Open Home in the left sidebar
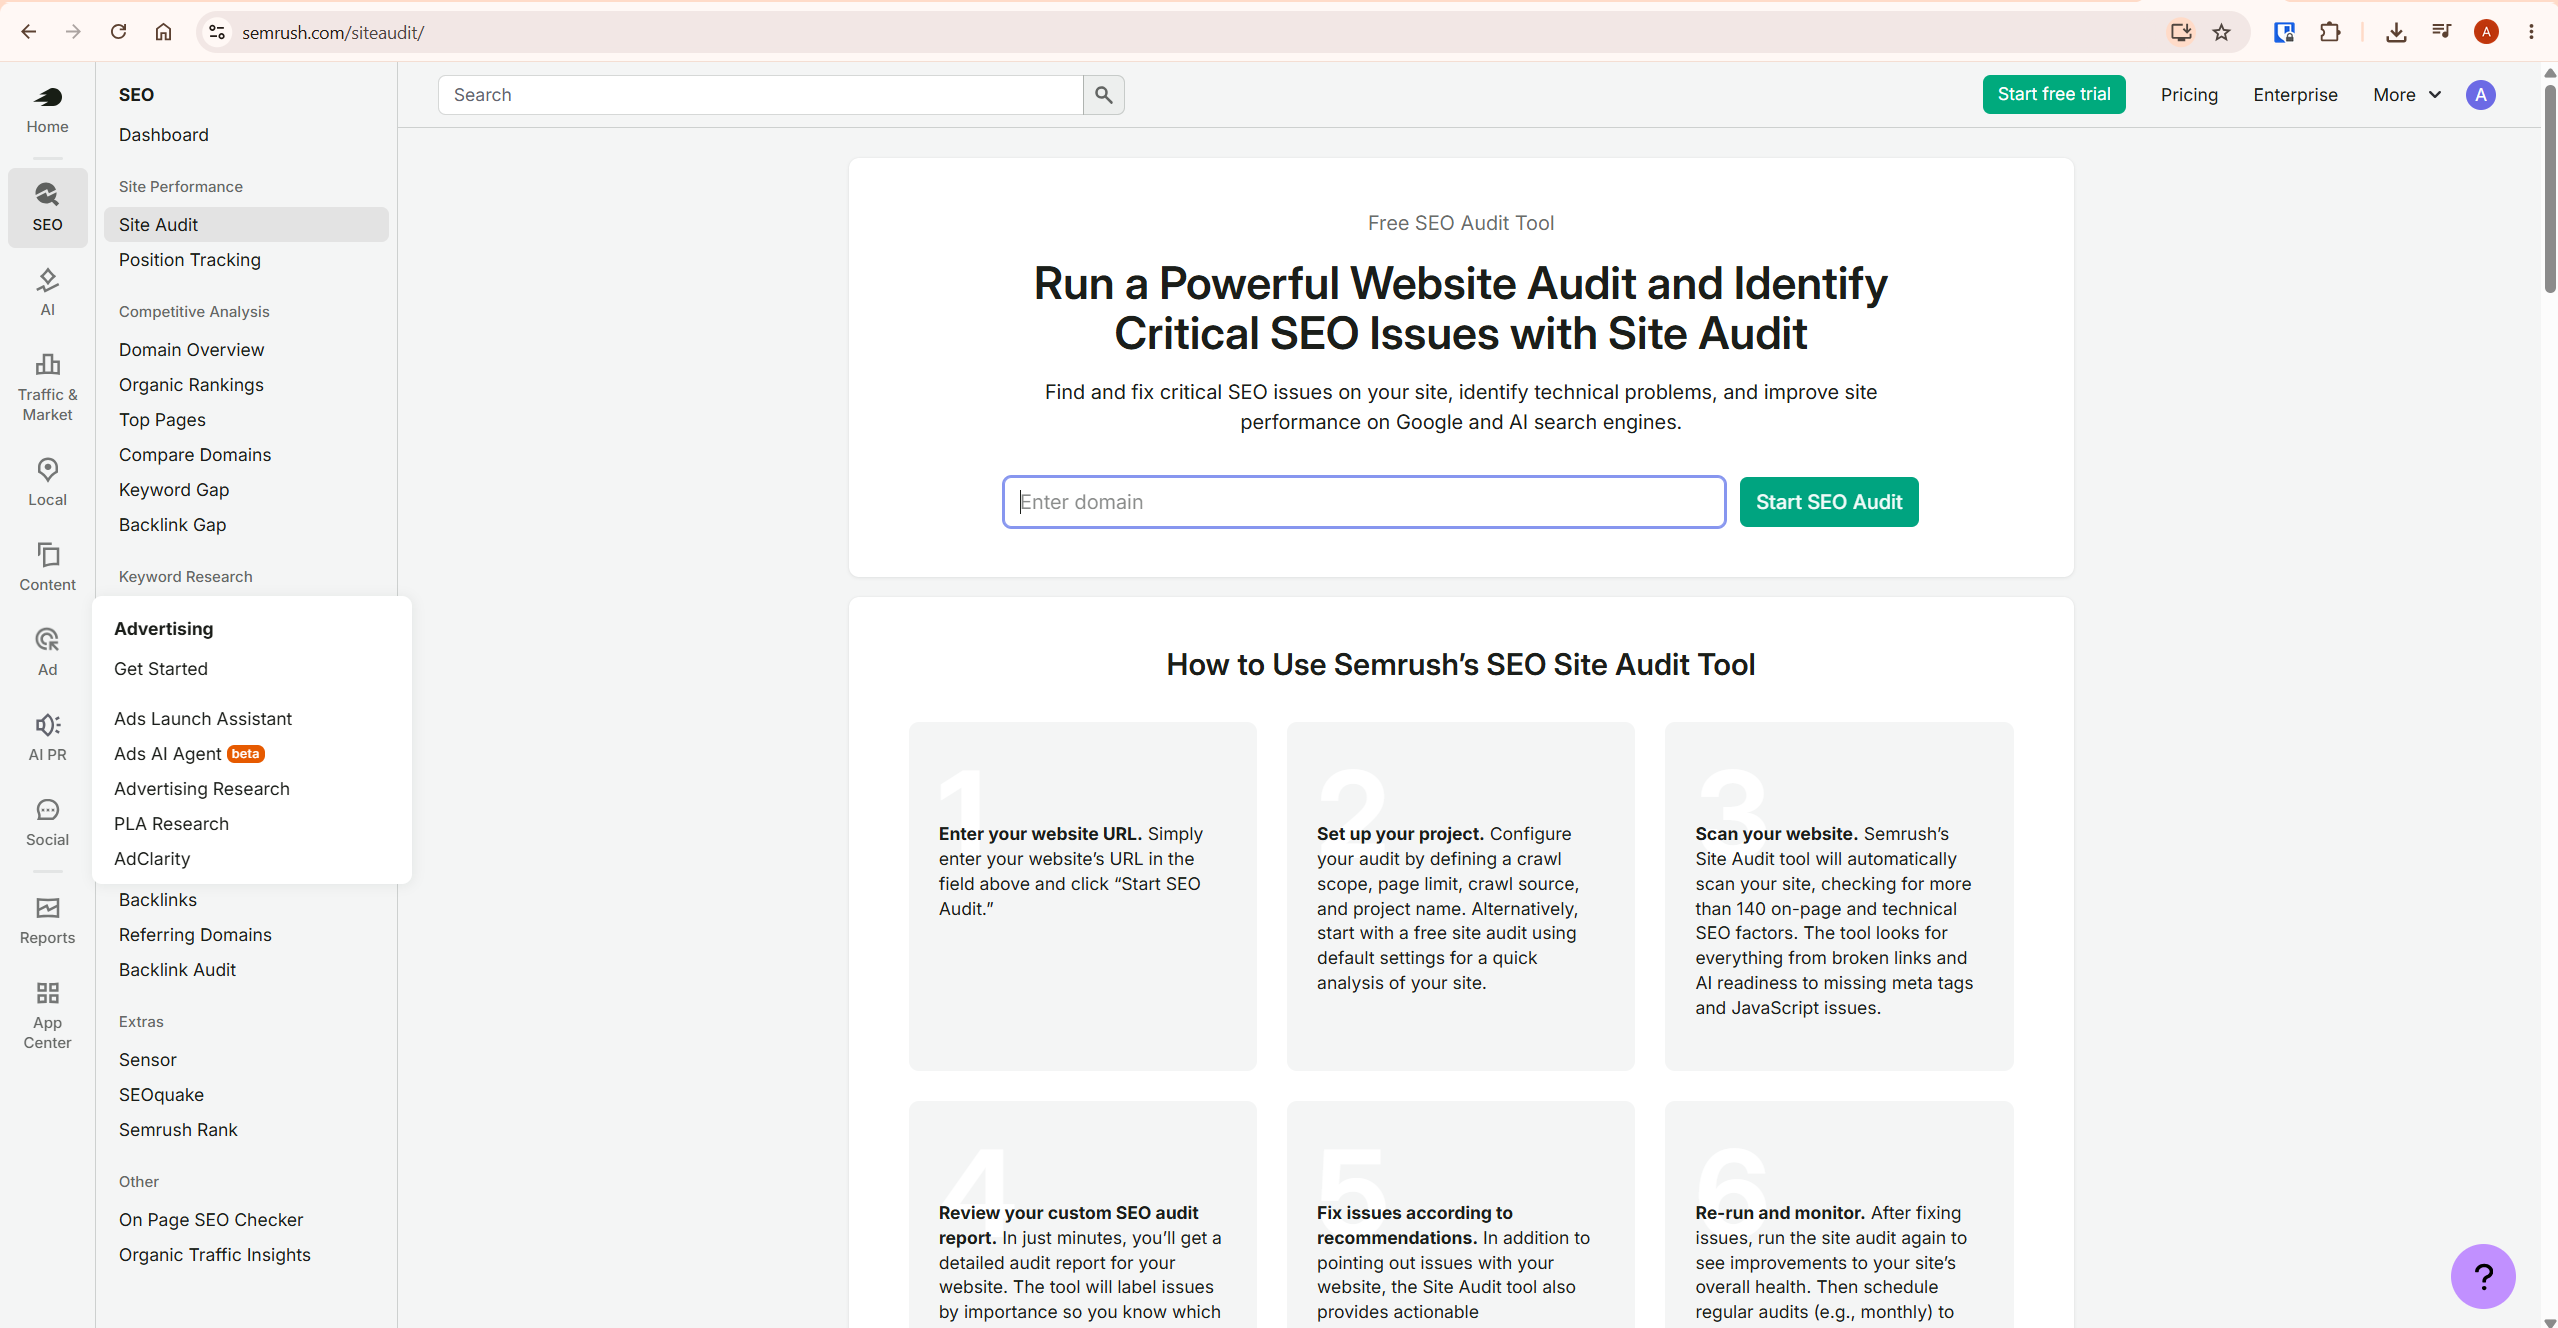2558x1328 pixels. click(47, 110)
